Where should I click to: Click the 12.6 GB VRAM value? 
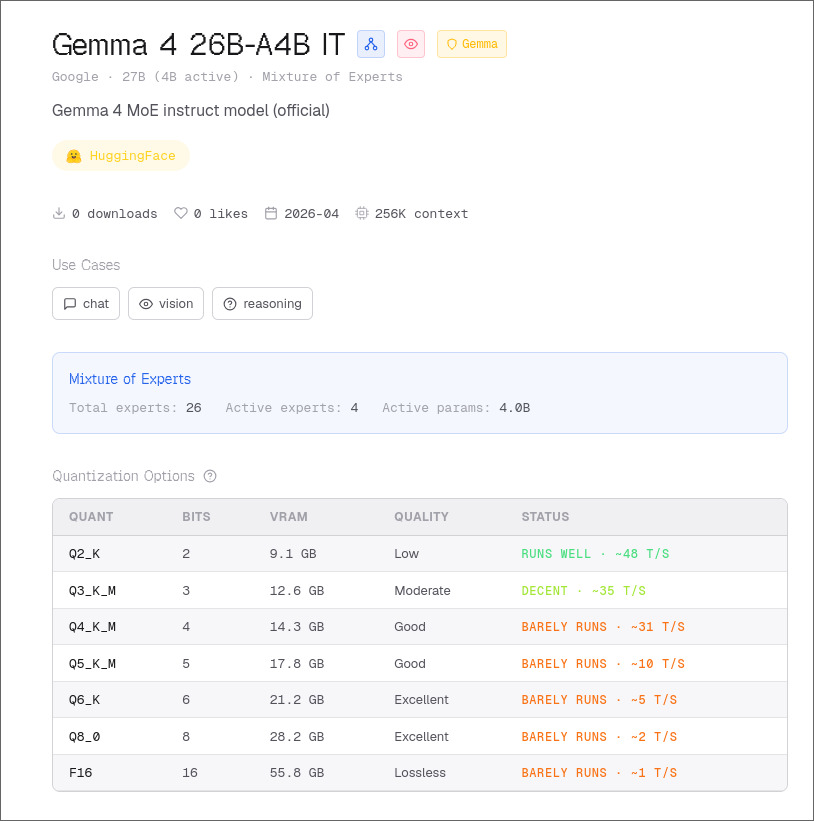click(x=297, y=591)
